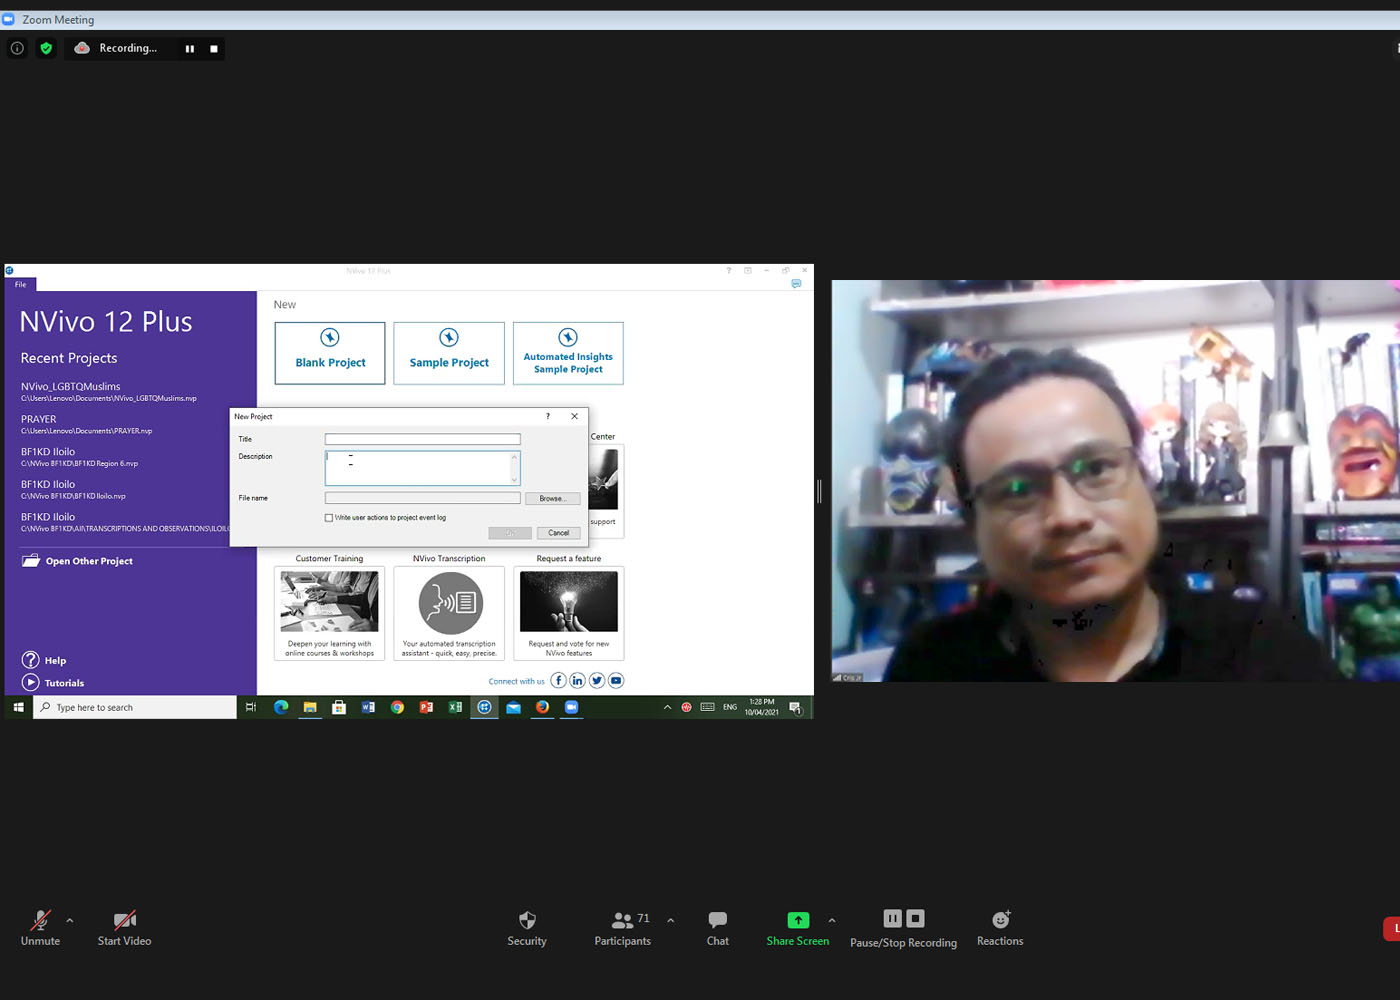Stop recording from the top Recording indicator

tap(214, 49)
